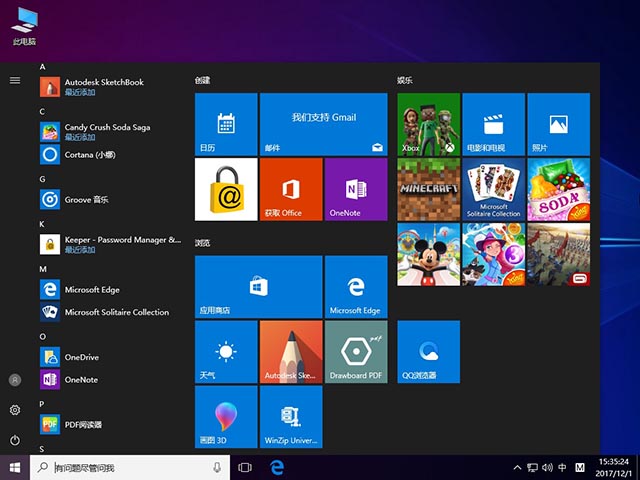The image size is (640, 480).
Task: Open PDF阅读器 from the app list
Action: click(110, 424)
